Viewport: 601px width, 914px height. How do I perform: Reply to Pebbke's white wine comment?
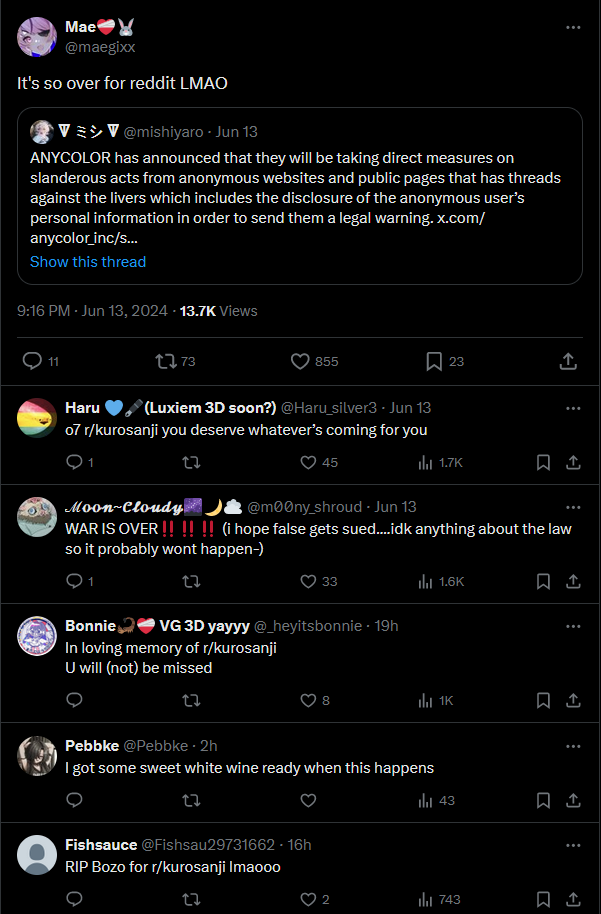coord(75,799)
